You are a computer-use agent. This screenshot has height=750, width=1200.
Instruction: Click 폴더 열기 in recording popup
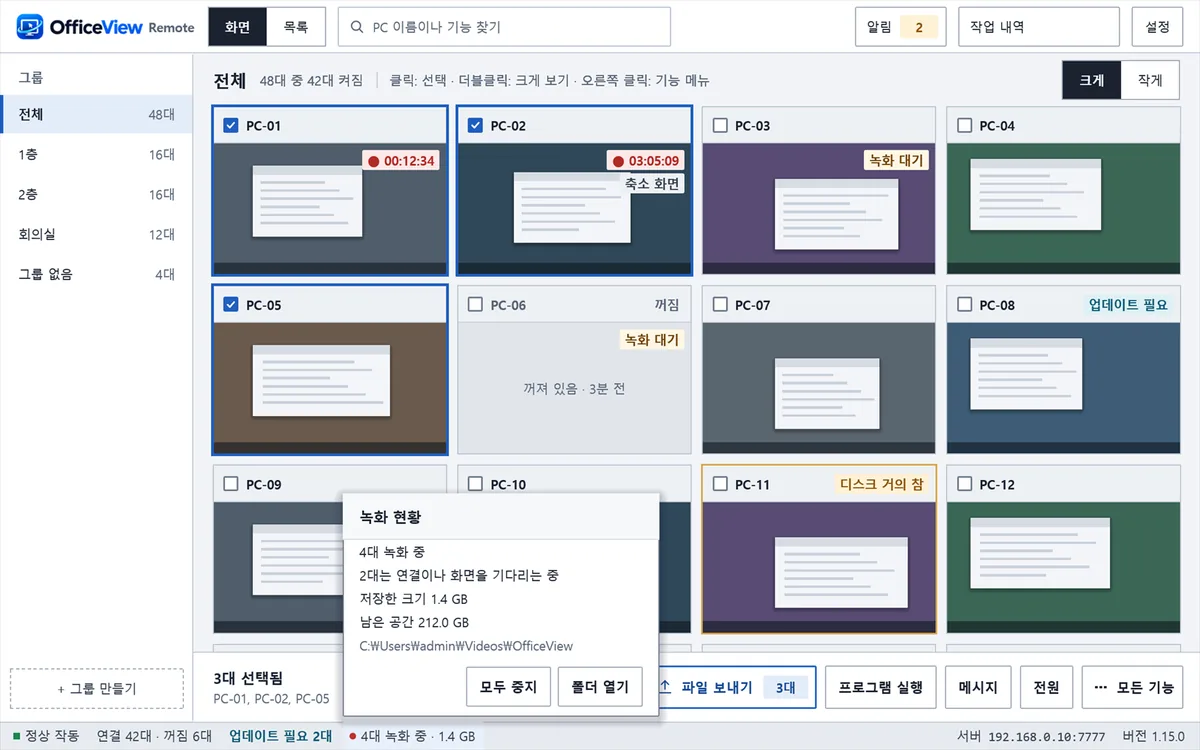[x=600, y=687]
